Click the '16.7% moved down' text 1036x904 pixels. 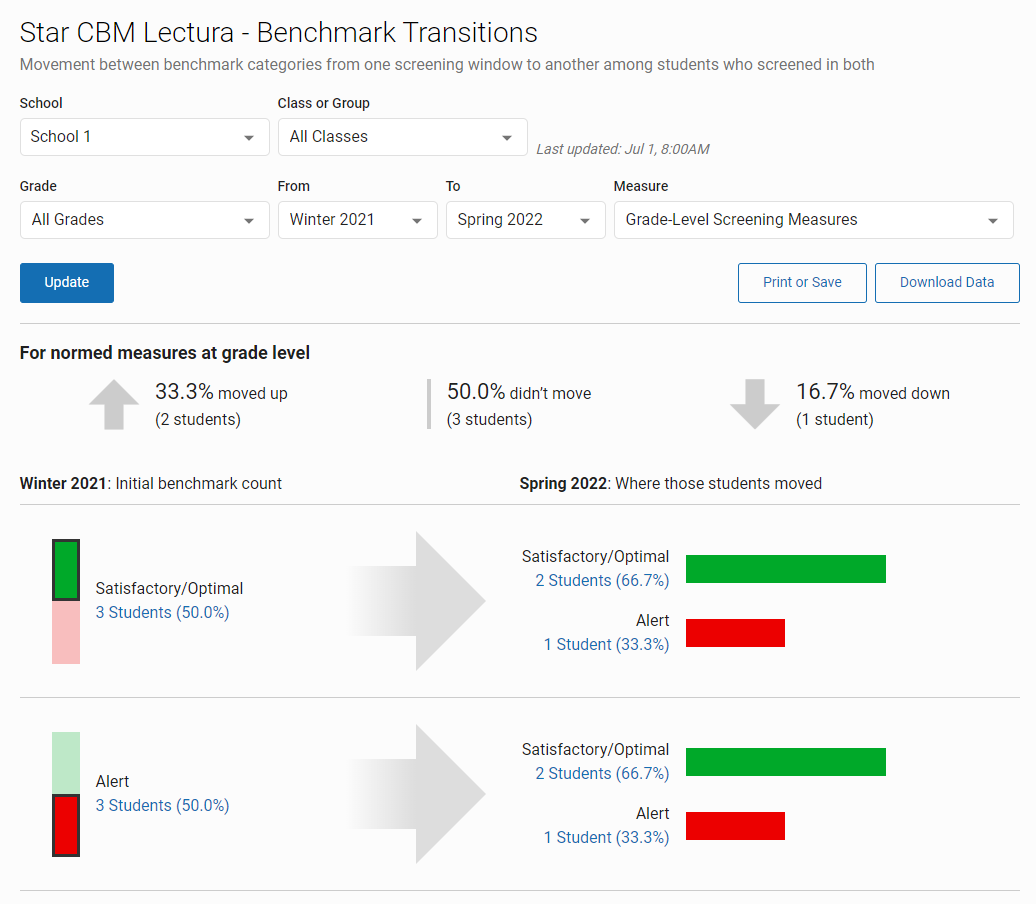(873, 392)
